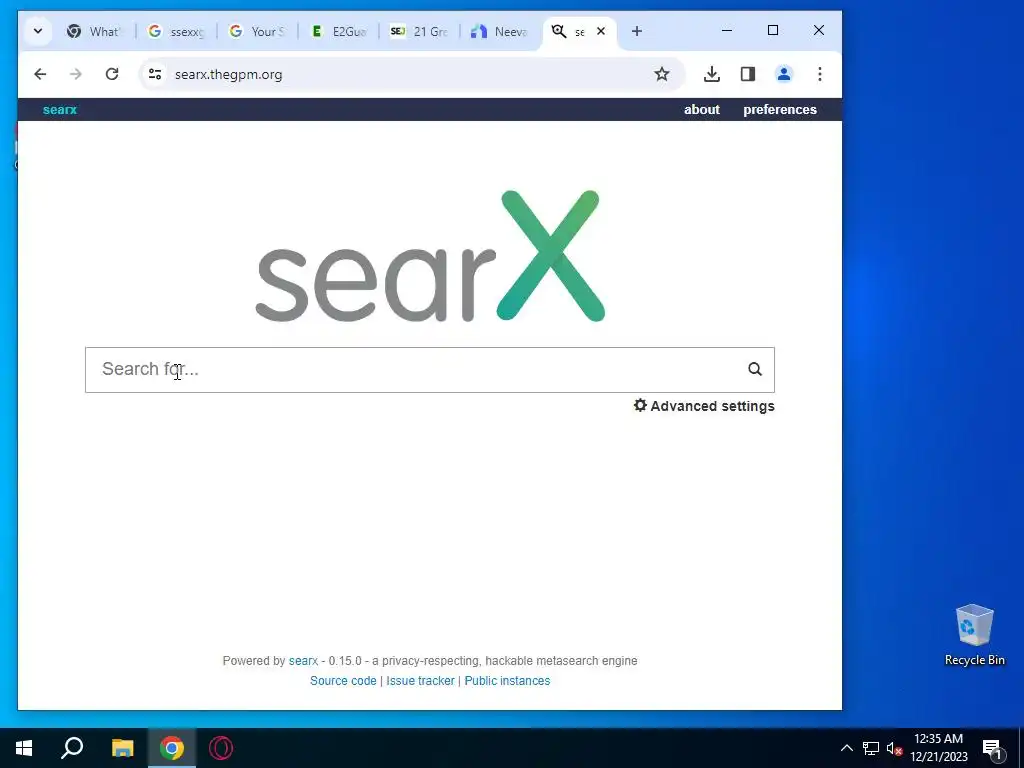Switch to the Neeva tab
The width and height of the screenshot is (1024, 768).
point(500,31)
